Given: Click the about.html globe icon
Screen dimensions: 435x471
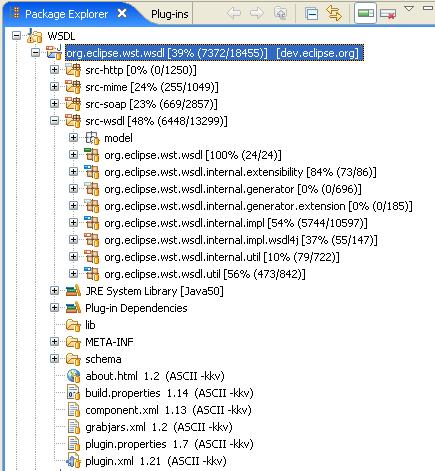Looking at the screenshot, I should click(x=73, y=376).
